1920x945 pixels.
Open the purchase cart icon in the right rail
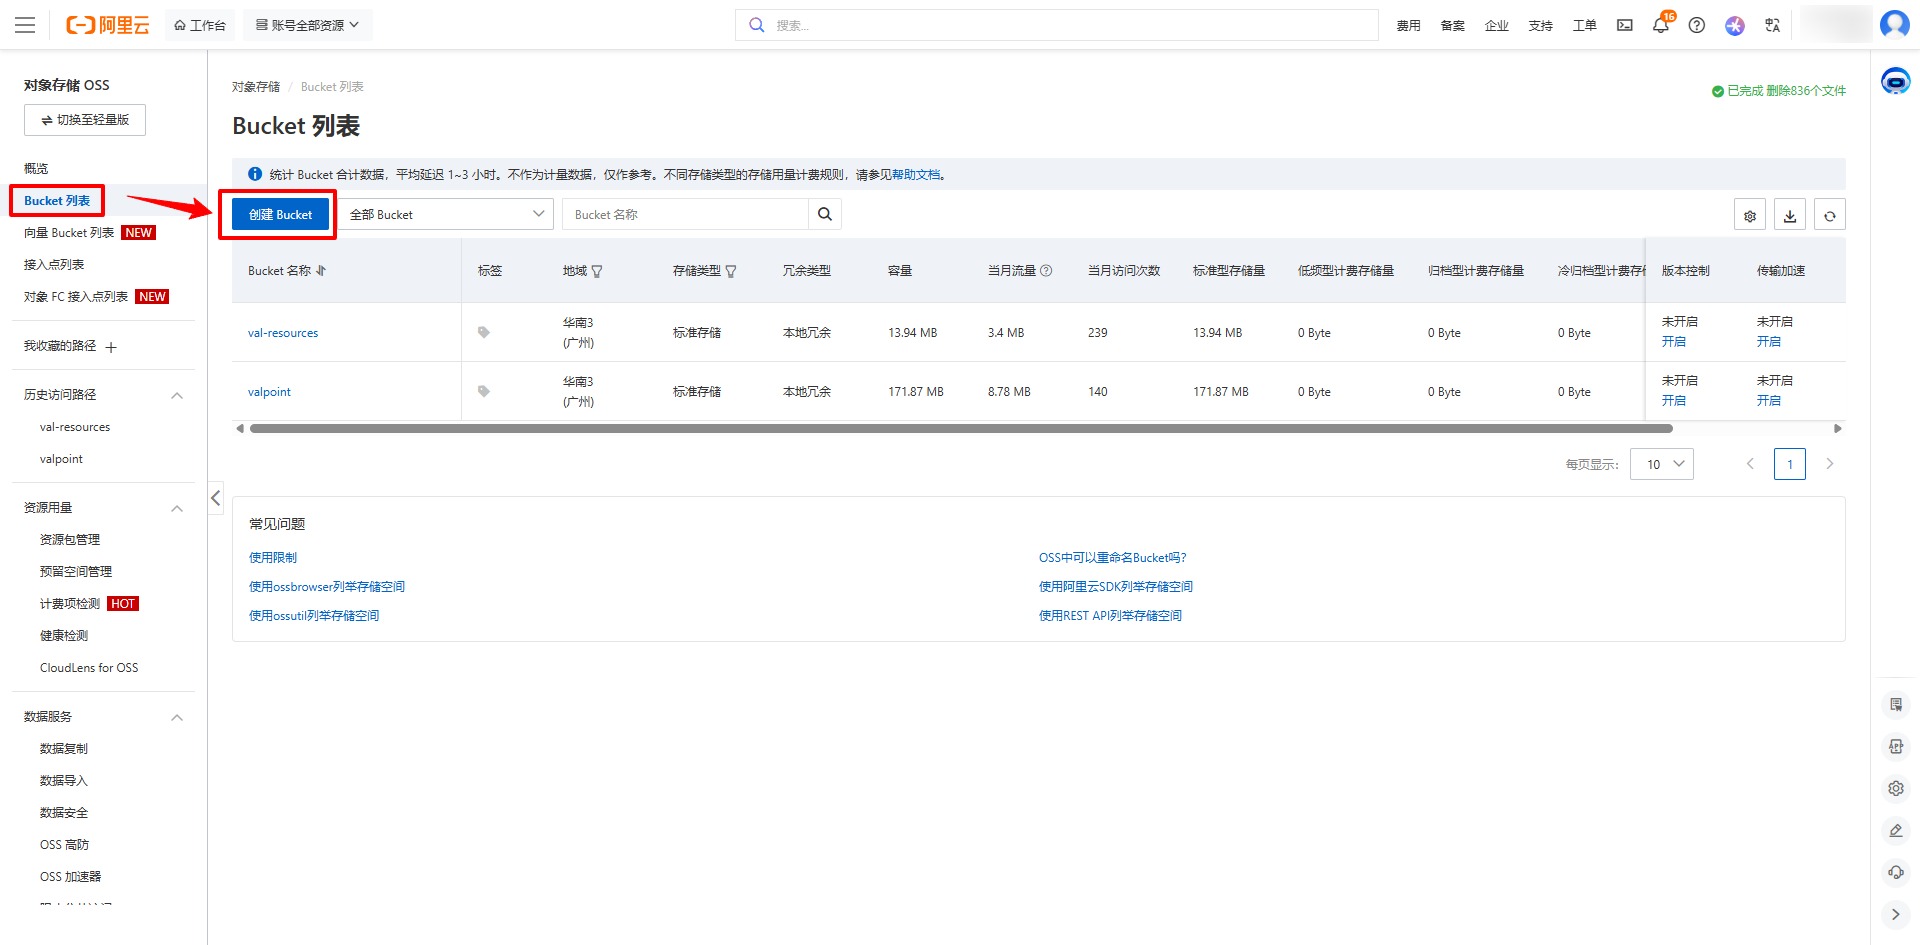(1896, 705)
